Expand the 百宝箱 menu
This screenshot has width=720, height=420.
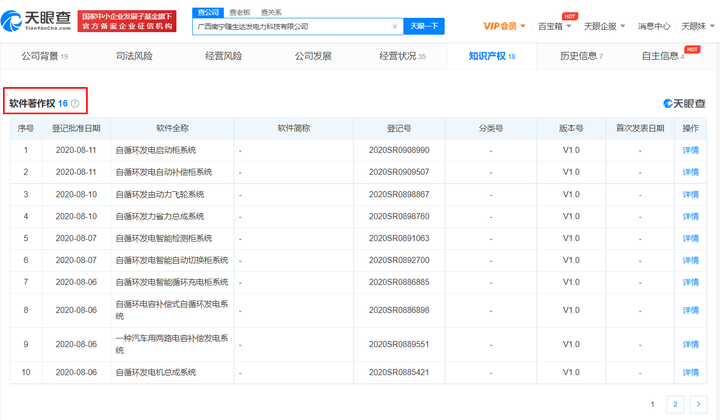tap(554, 26)
